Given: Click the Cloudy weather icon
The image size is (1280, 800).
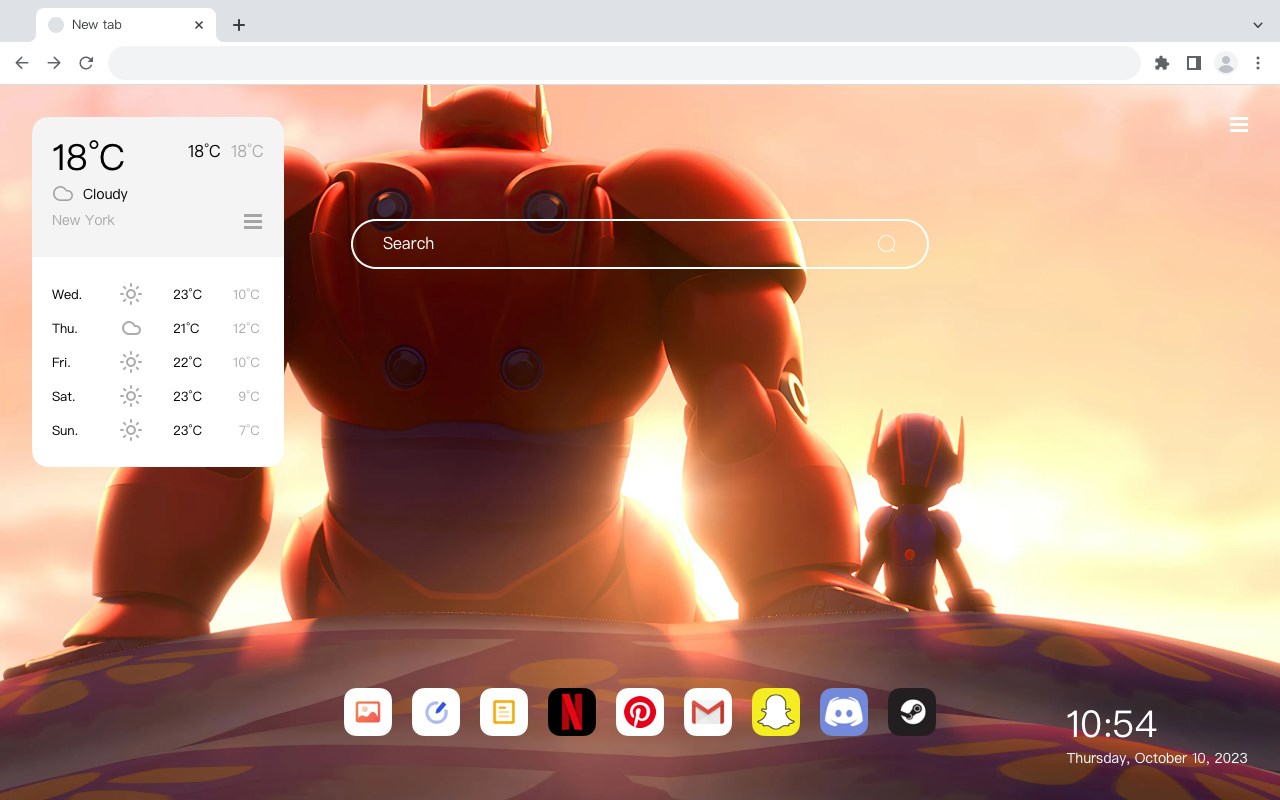Looking at the screenshot, I should 63,194.
